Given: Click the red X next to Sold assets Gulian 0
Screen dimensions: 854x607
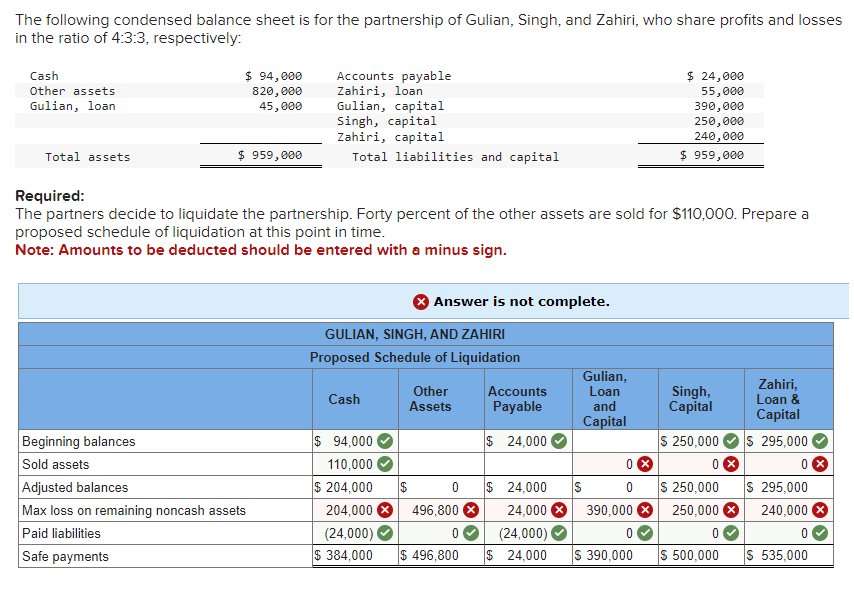Looking at the screenshot, I should coord(642,462).
